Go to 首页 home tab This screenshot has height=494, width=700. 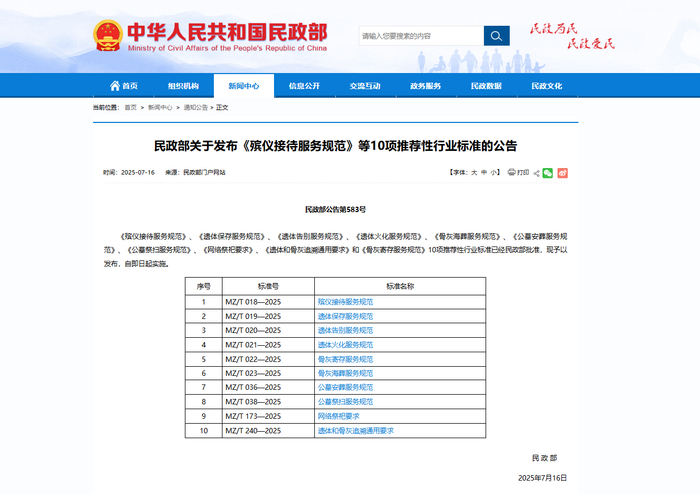pyautogui.click(x=124, y=86)
